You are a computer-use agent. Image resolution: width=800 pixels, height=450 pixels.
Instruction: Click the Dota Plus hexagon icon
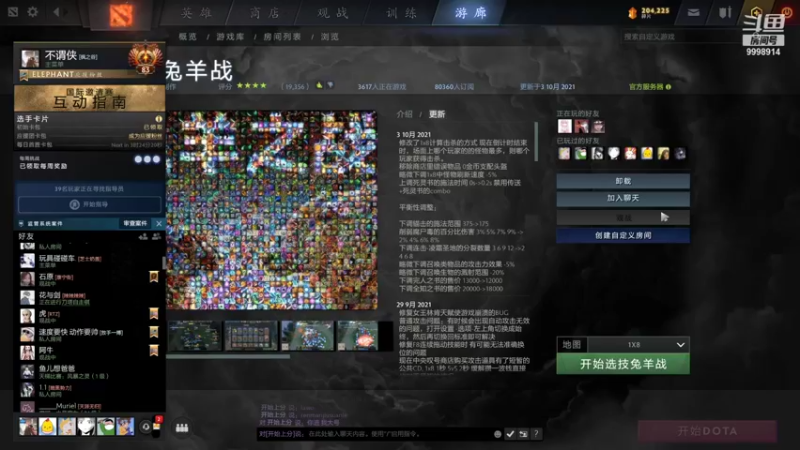756,12
